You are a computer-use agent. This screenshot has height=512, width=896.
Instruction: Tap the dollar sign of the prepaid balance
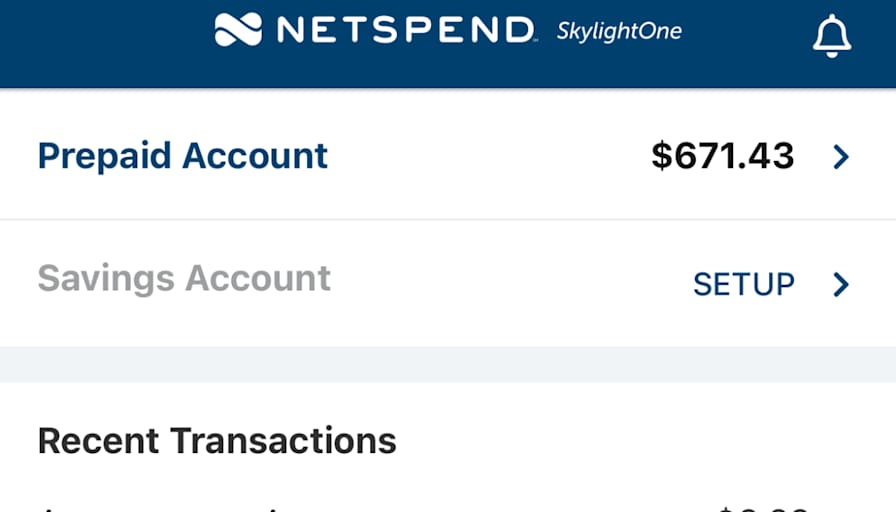662,155
